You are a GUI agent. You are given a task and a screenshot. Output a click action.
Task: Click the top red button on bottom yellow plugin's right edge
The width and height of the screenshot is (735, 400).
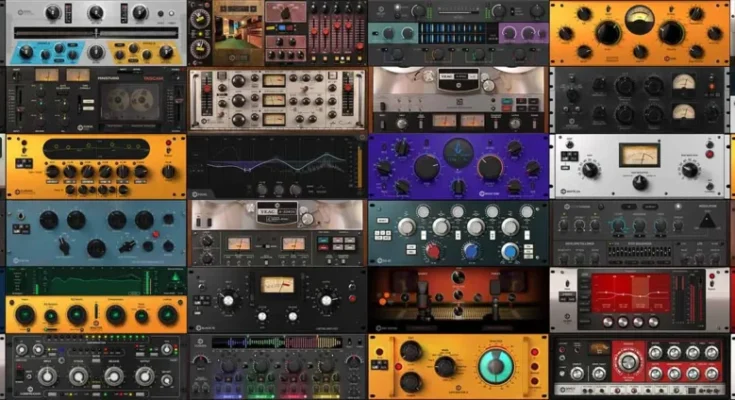(x=534, y=352)
